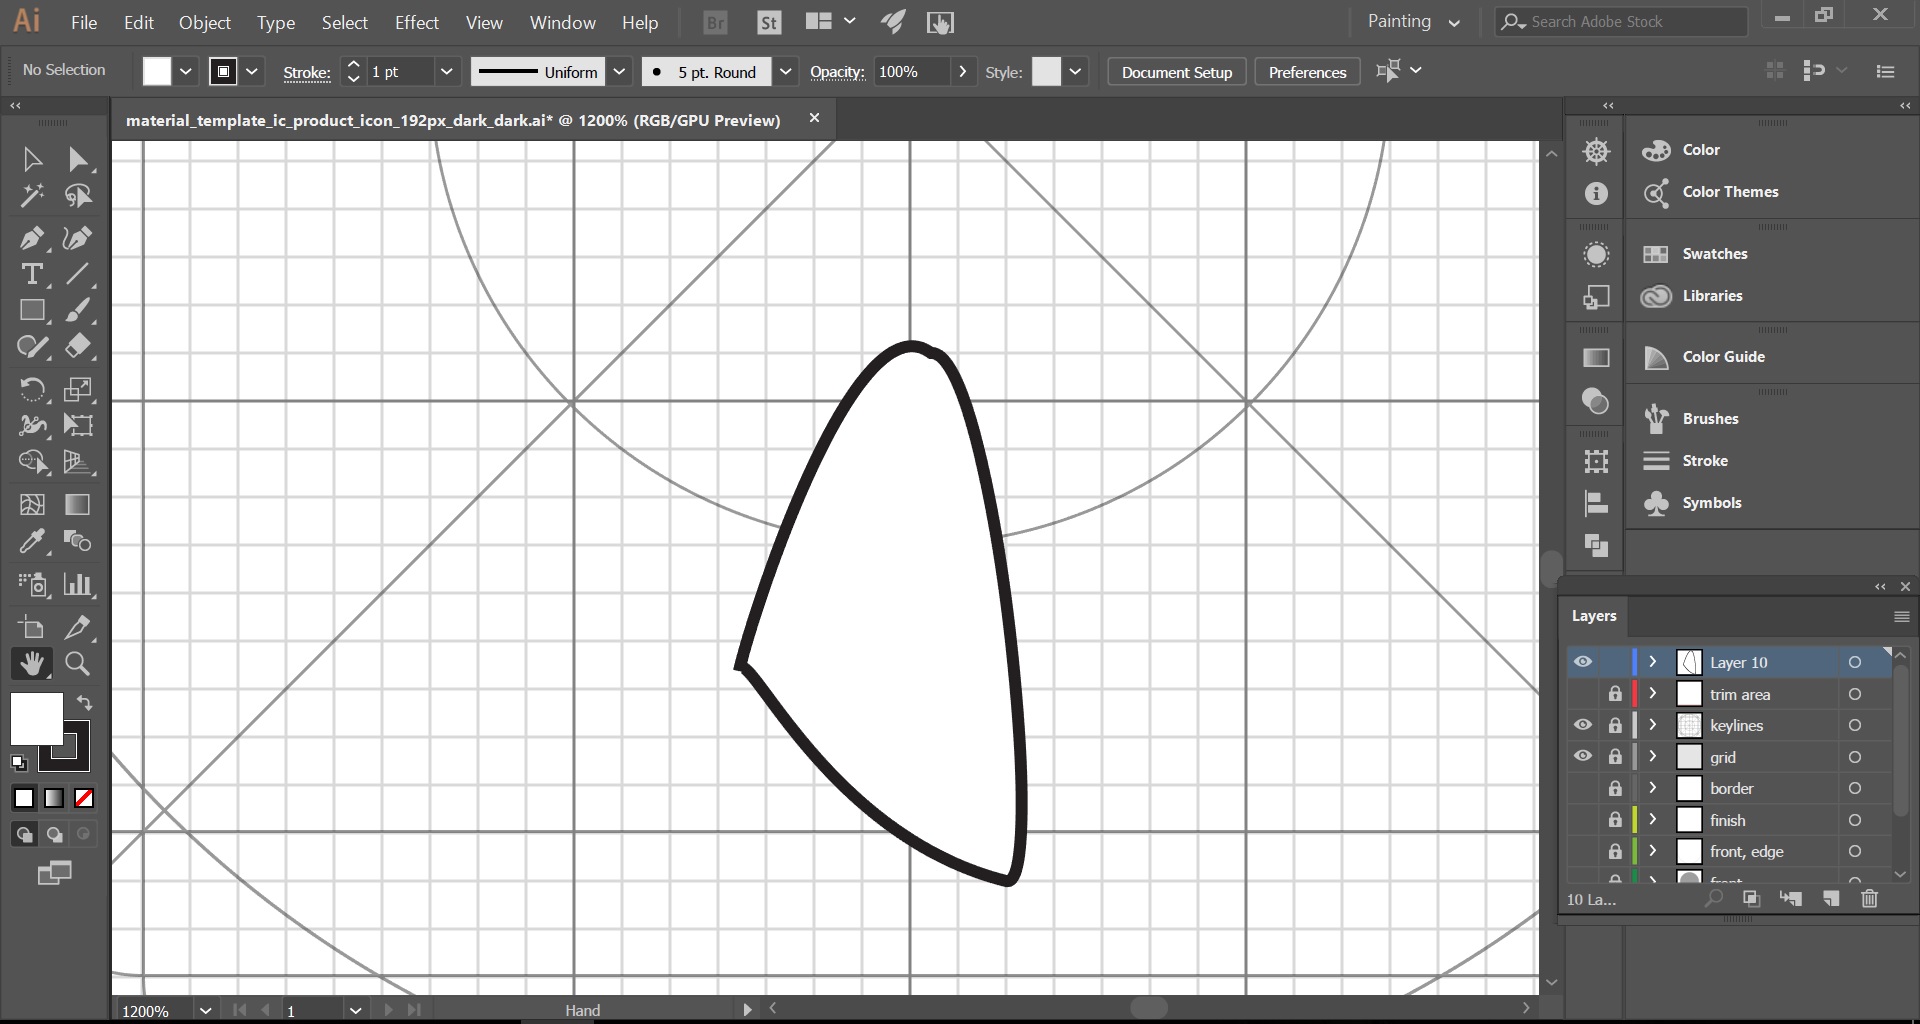Select the Pen tool

click(x=32, y=238)
